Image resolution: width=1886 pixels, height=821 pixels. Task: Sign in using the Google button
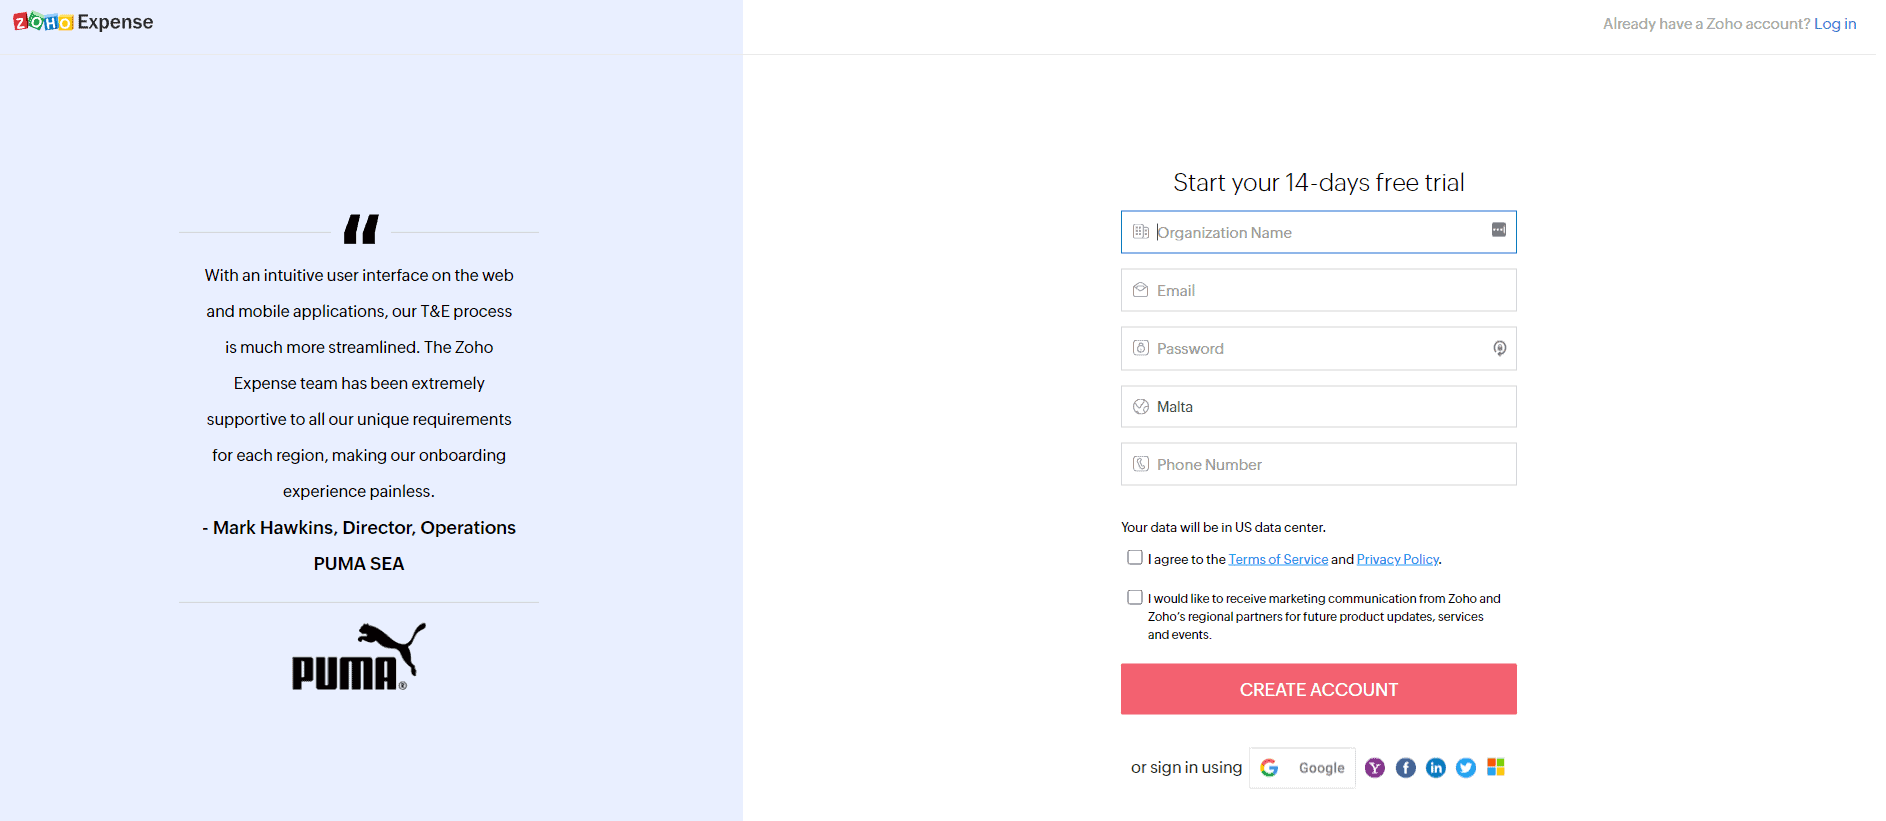tap(1302, 768)
